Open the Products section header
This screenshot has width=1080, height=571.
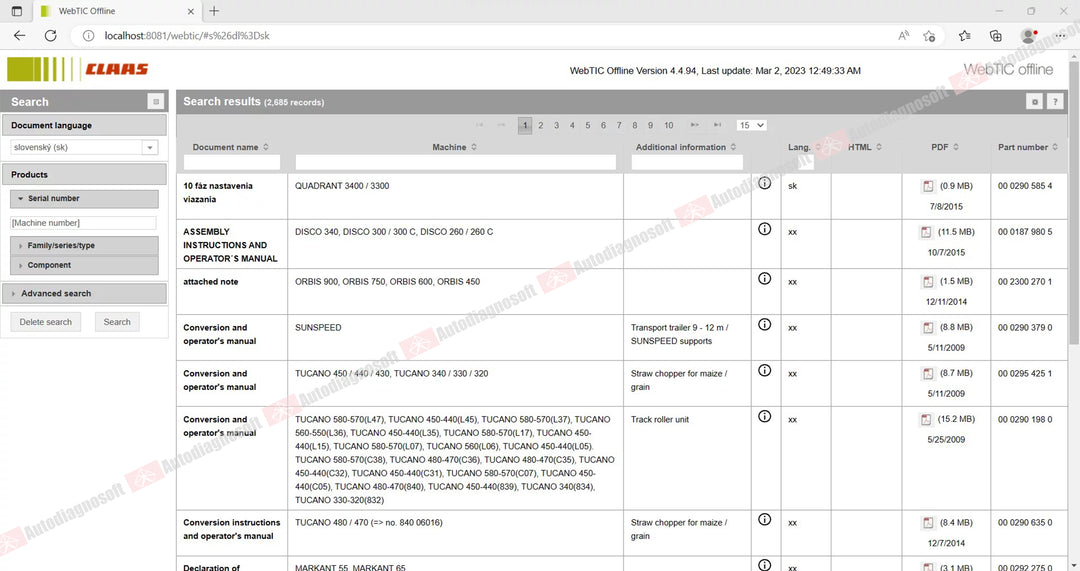coord(84,175)
